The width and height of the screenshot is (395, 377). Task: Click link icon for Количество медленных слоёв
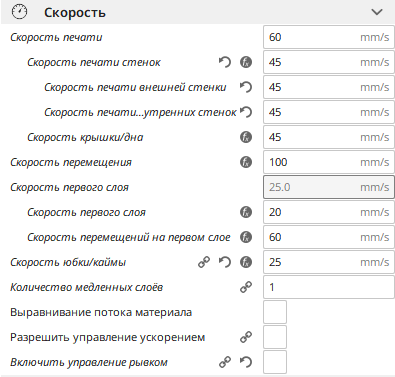pyautogui.click(x=246, y=287)
